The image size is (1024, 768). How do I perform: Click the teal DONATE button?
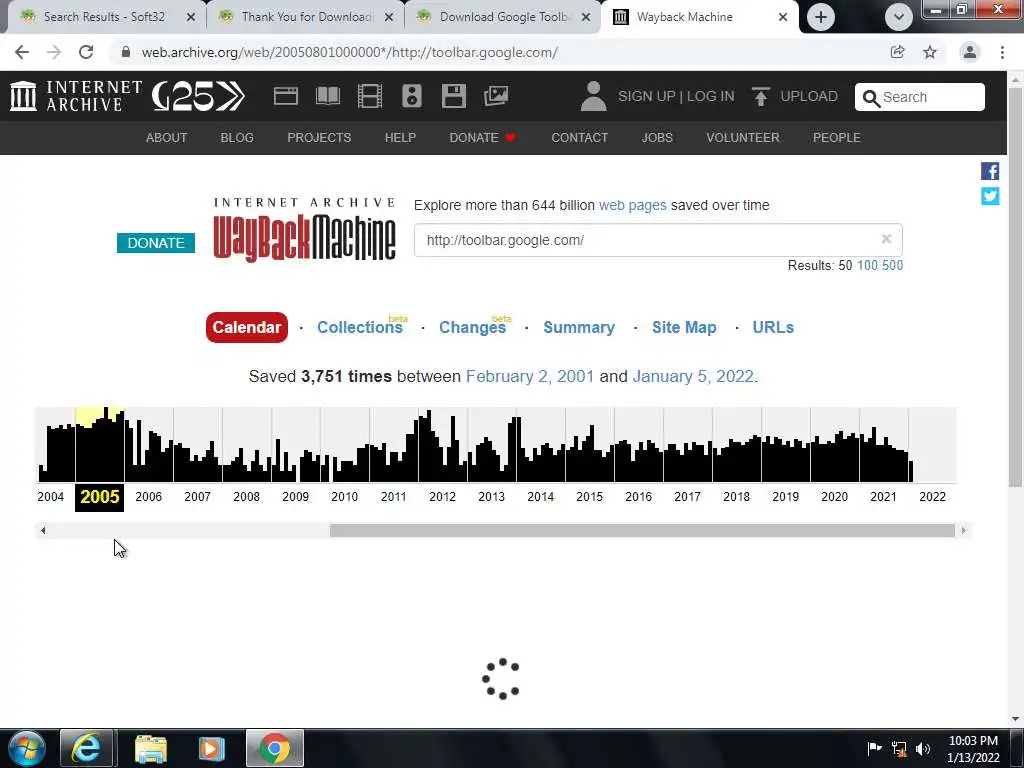[156, 243]
